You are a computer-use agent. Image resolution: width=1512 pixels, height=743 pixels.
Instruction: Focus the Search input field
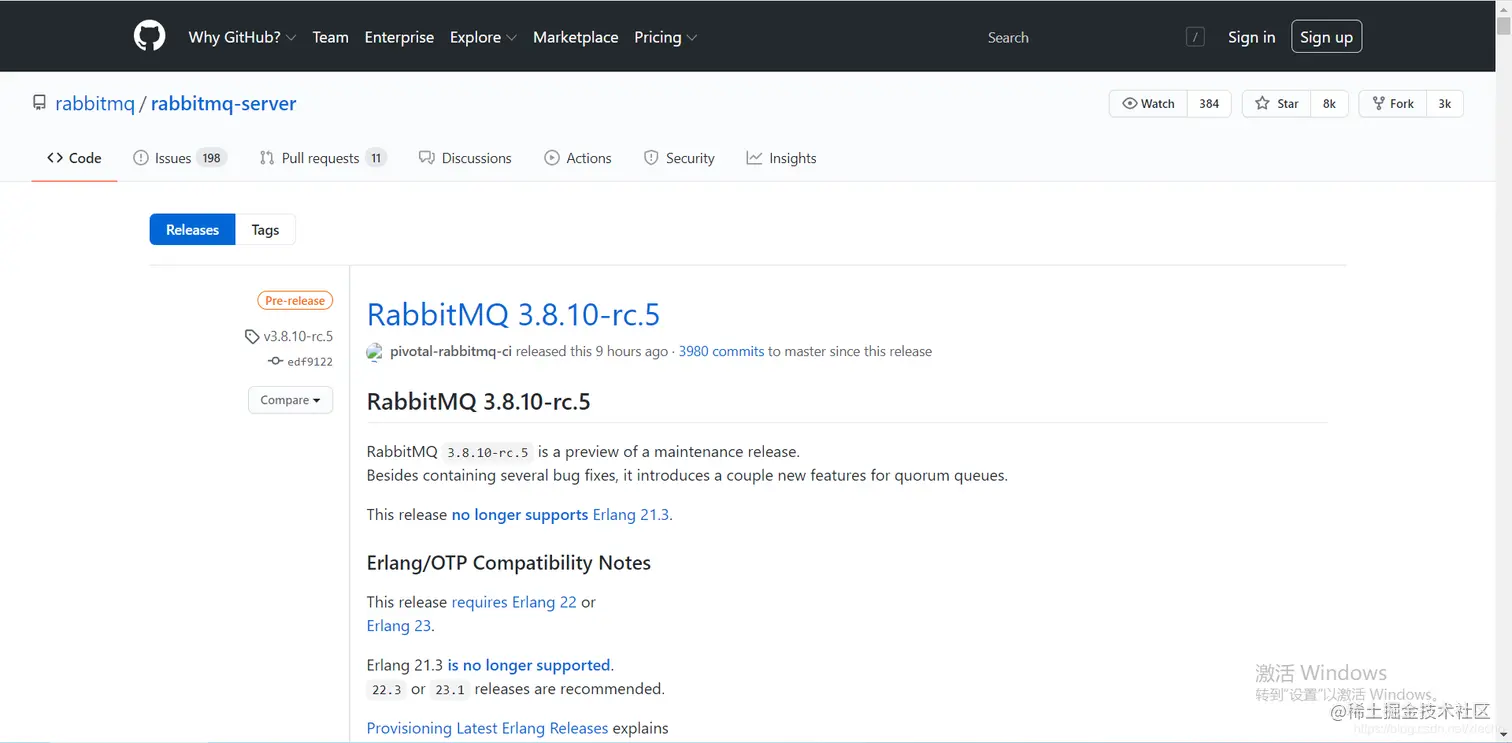pyautogui.click(x=1093, y=37)
